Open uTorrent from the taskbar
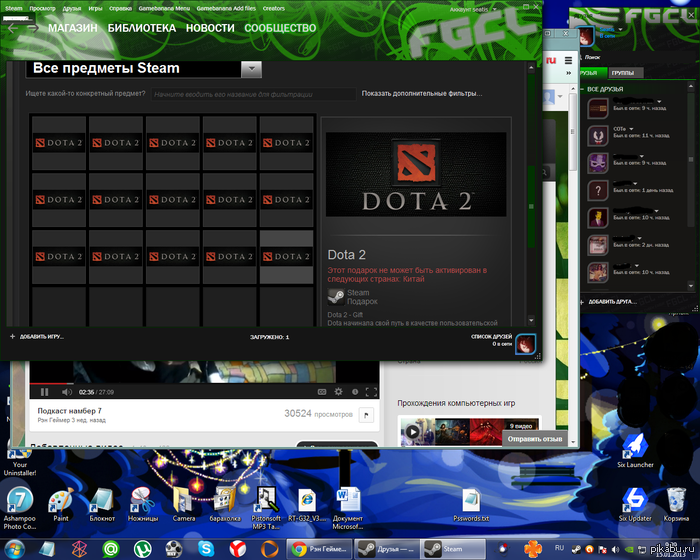Screen dimensions: 700x560 tap(142, 549)
